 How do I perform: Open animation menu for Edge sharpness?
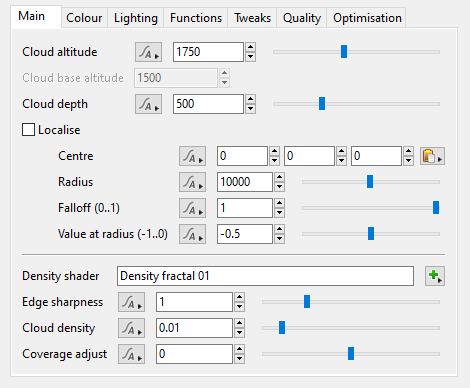coord(131,302)
